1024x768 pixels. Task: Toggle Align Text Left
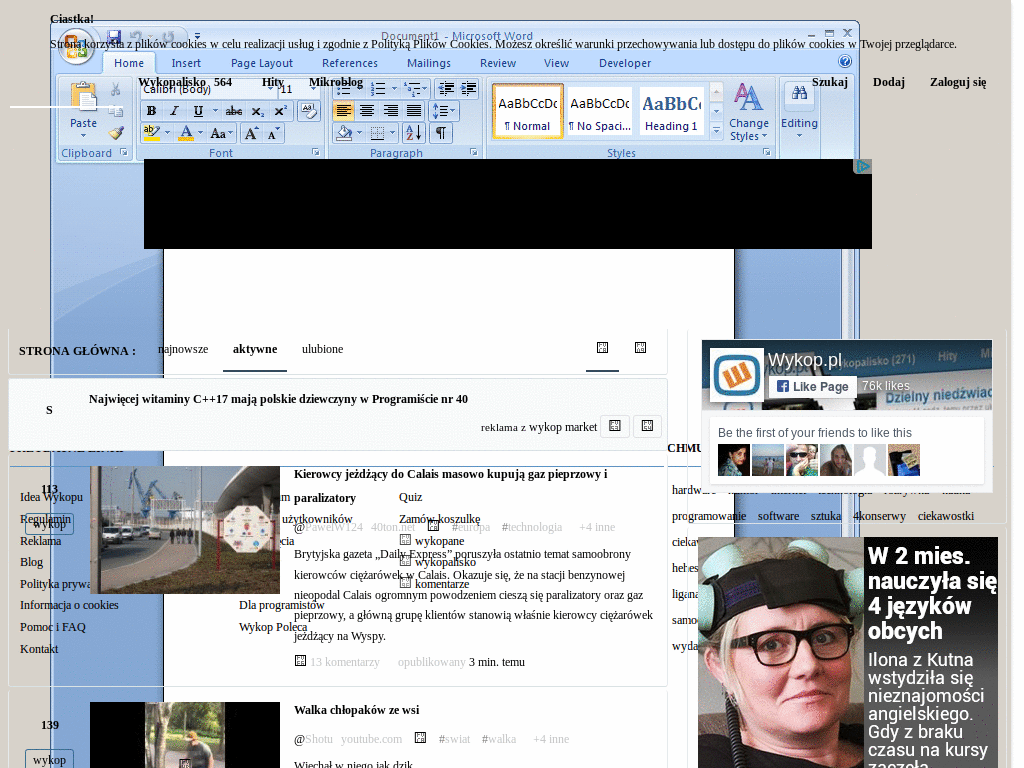pyautogui.click(x=344, y=110)
